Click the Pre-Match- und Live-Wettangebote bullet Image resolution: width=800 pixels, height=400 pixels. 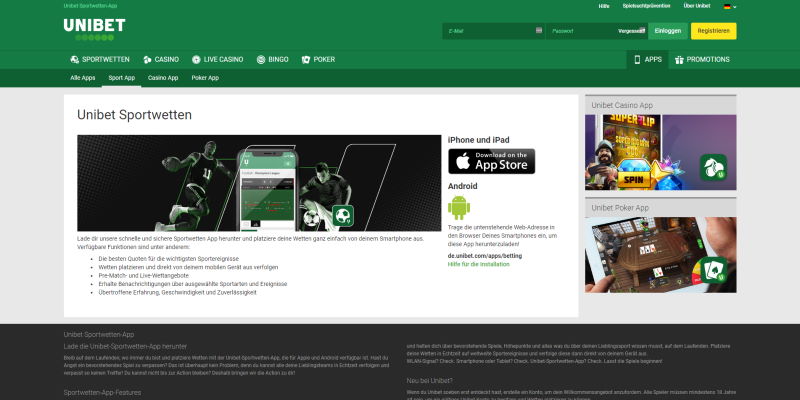pos(143,276)
